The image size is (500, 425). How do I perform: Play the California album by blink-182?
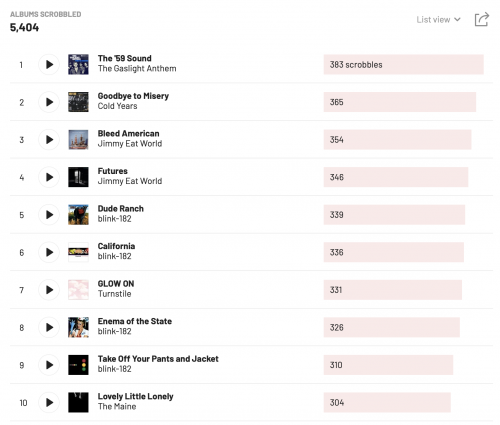(49, 252)
